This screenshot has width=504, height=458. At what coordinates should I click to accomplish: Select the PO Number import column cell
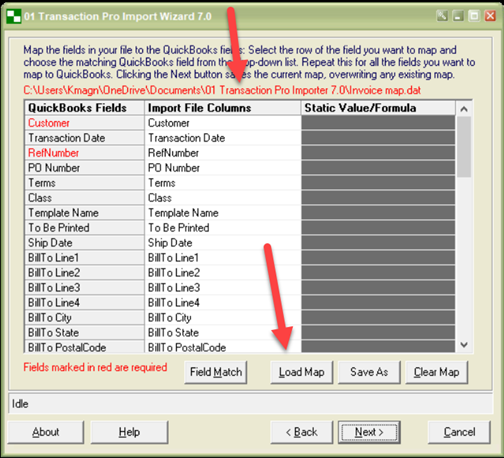[223, 168]
